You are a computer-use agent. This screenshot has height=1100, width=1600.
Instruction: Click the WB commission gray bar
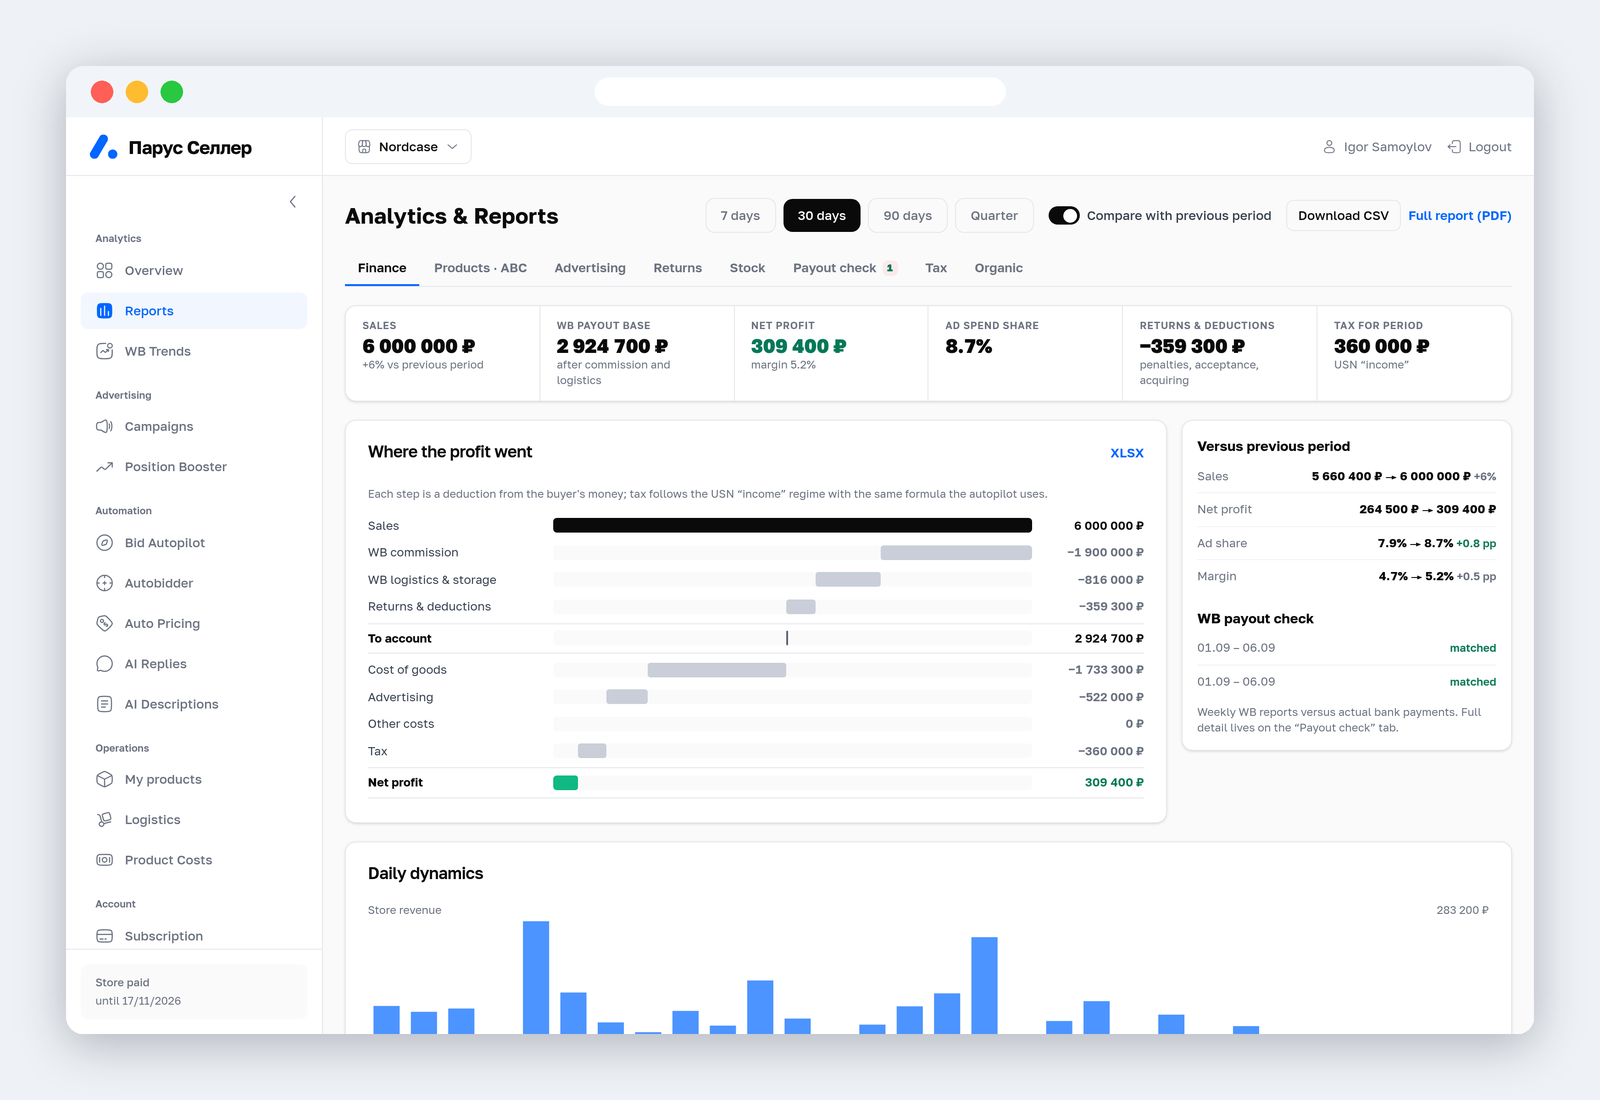[x=956, y=552]
